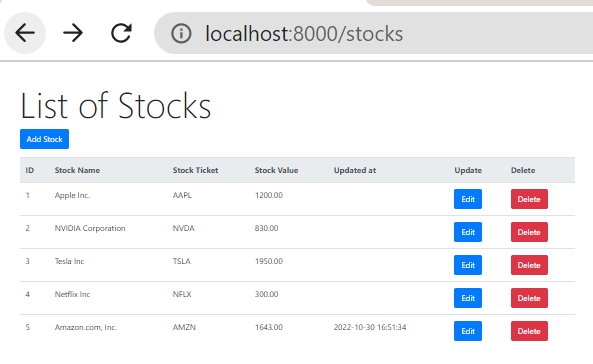Image resolution: width=593 pixels, height=364 pixels.
Task: Click the Update column header
Action: 468,170
